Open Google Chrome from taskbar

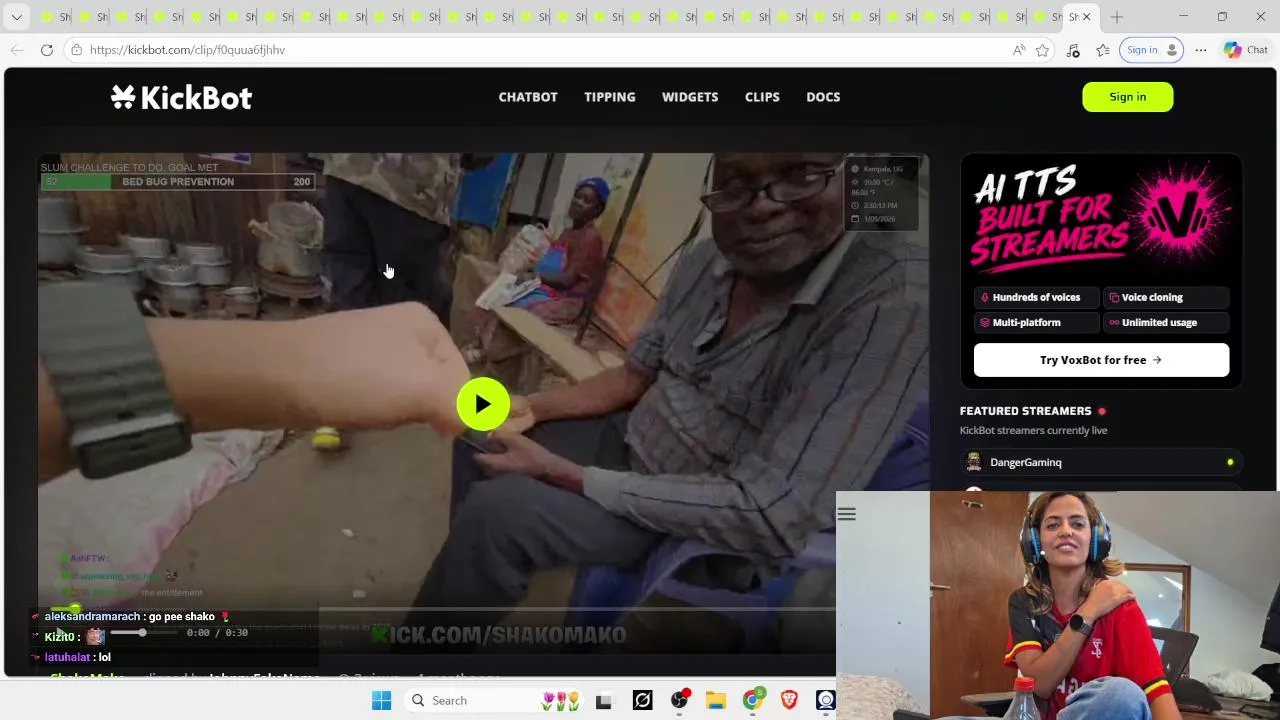(x=752, y=700)
